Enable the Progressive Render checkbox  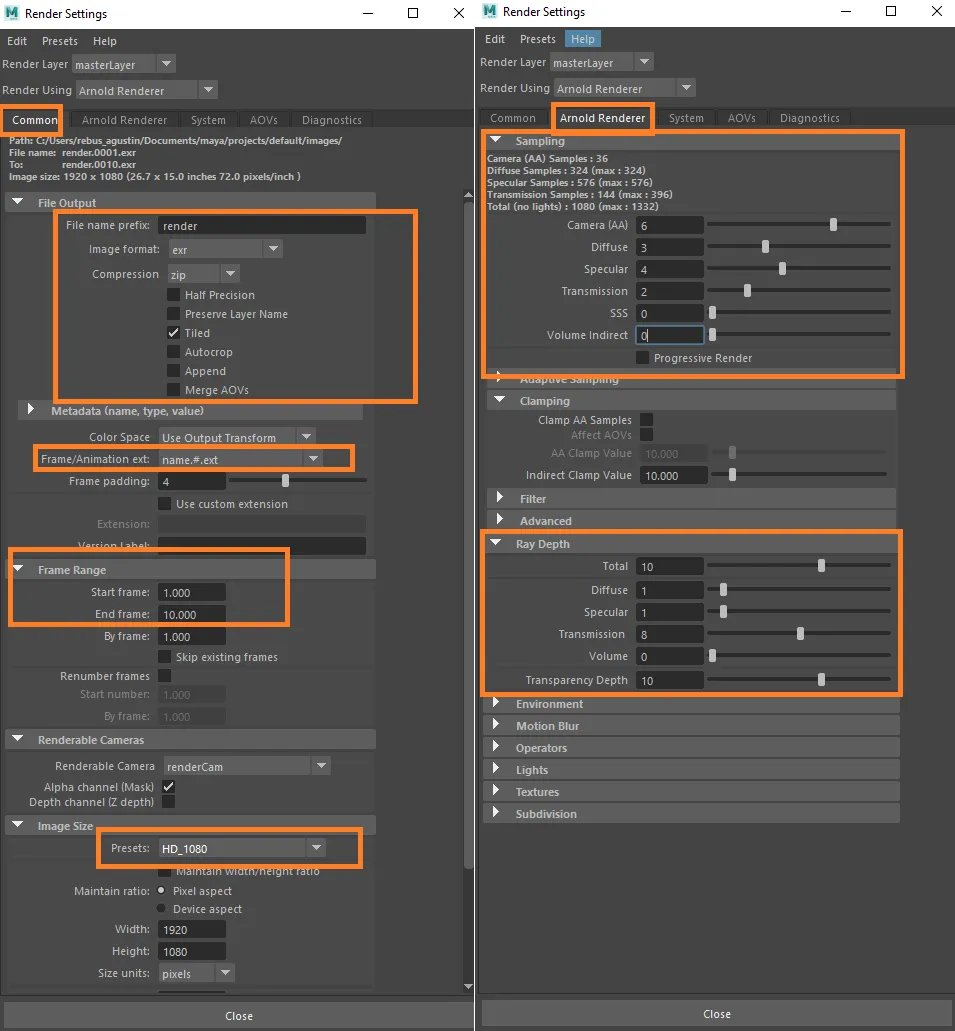[x=643, y=358]
